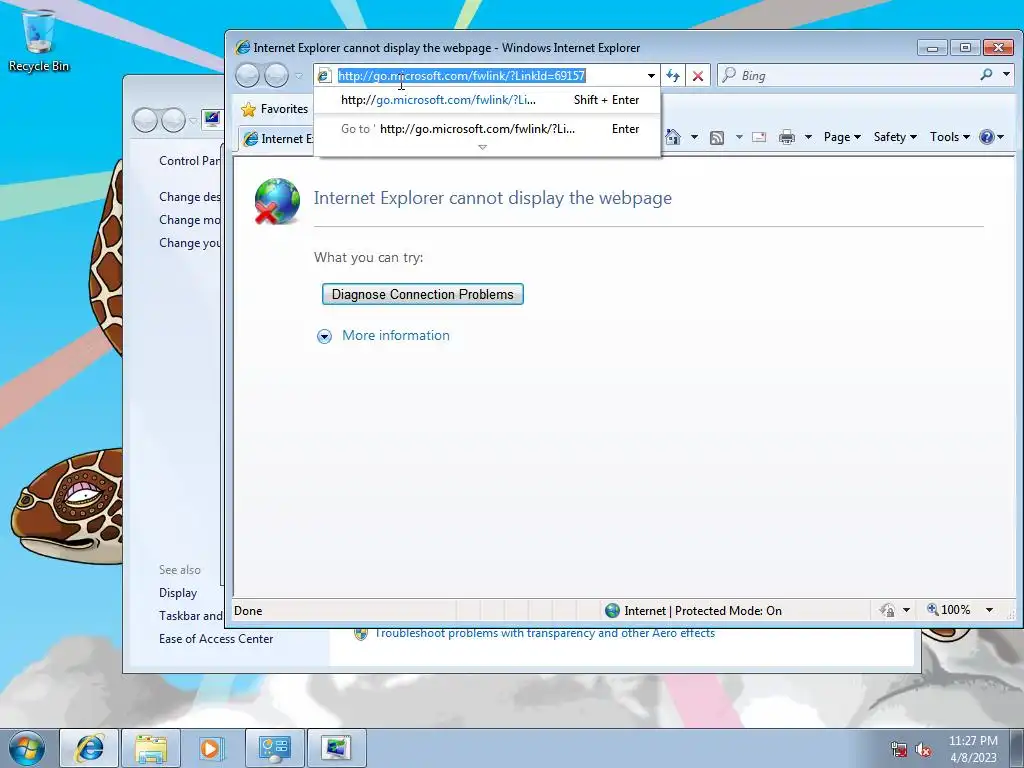The image size is (1024, 768).
Task: Click the Help question mark icon
Action: (x=987, y=137)
